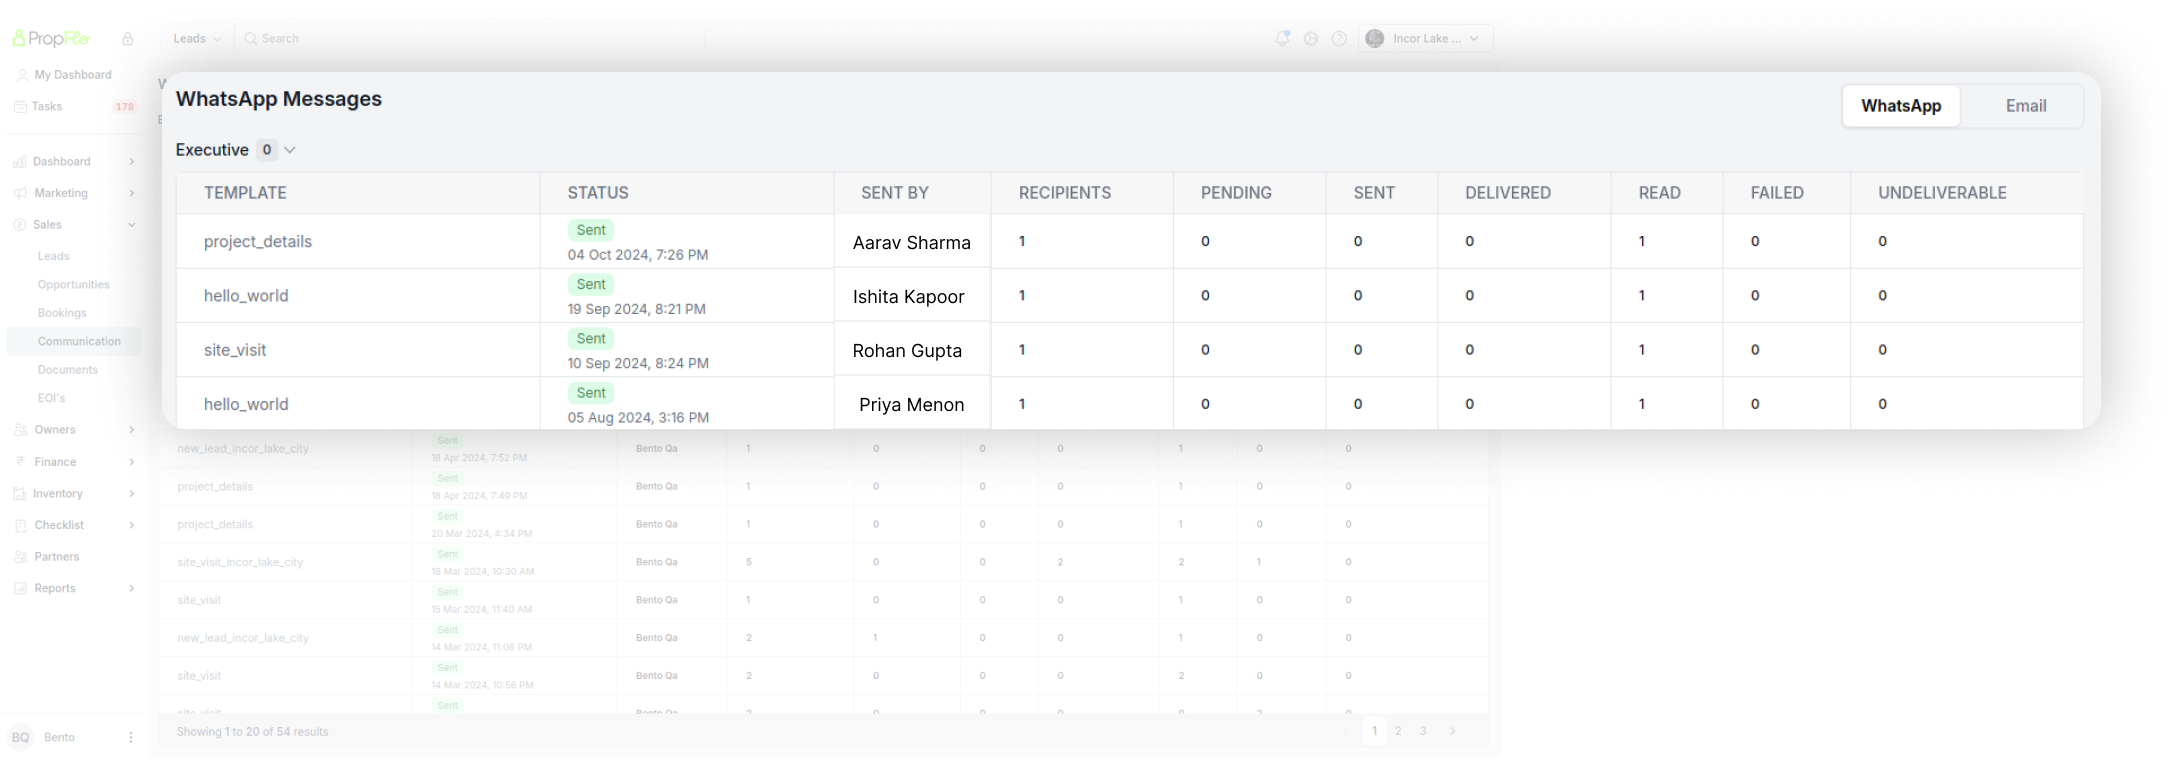The width and height of the screenshot is (2174, 761).
Task: Open Bookings under Sales
Action: (x=62, y=313)
